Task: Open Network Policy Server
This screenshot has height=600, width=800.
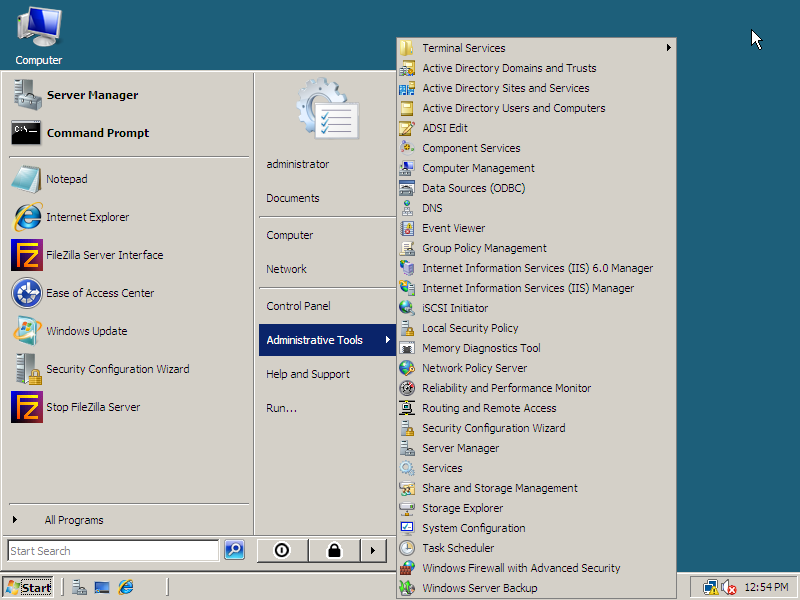Action: [536, 368]
